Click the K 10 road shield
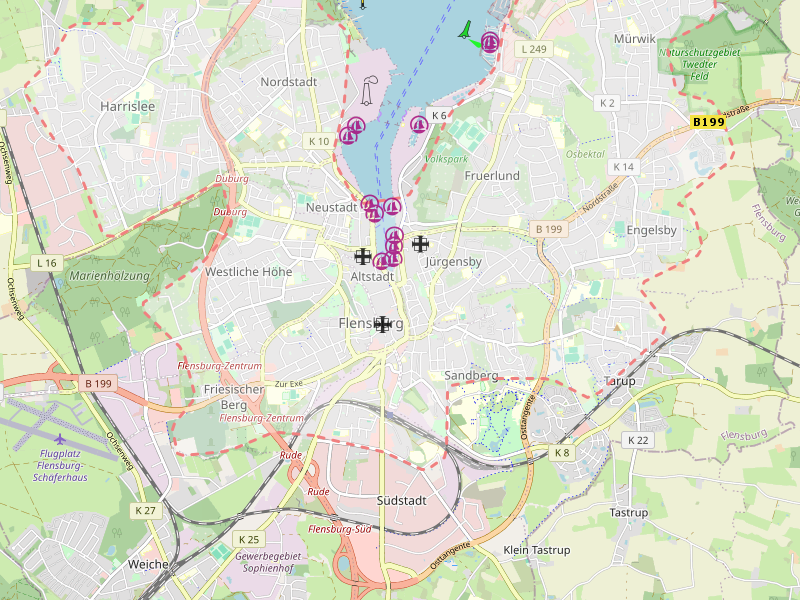Image resolution: width=800 pixels, height=600 pixels. 319,142
